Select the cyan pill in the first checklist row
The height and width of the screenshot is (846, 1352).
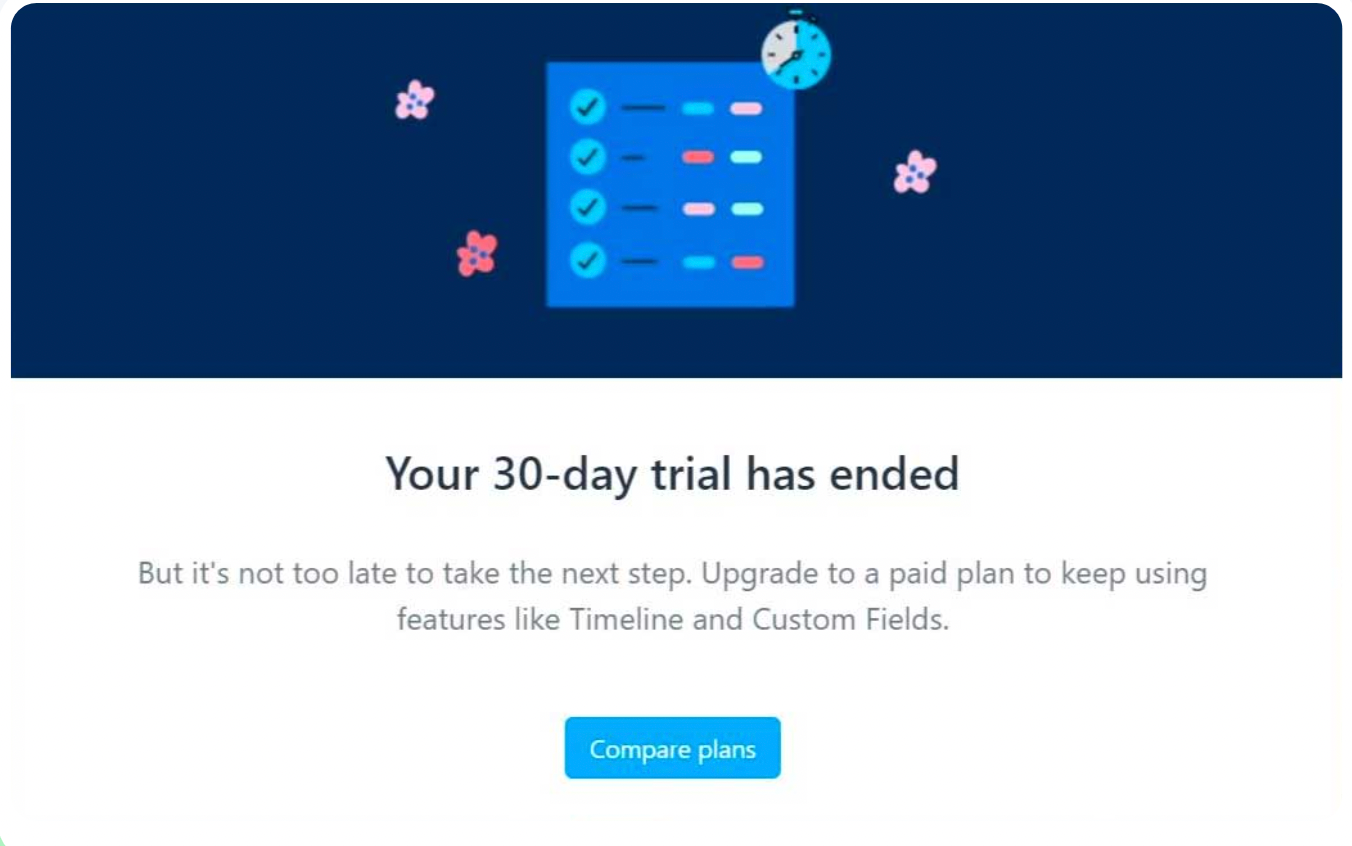click(698, 108)
